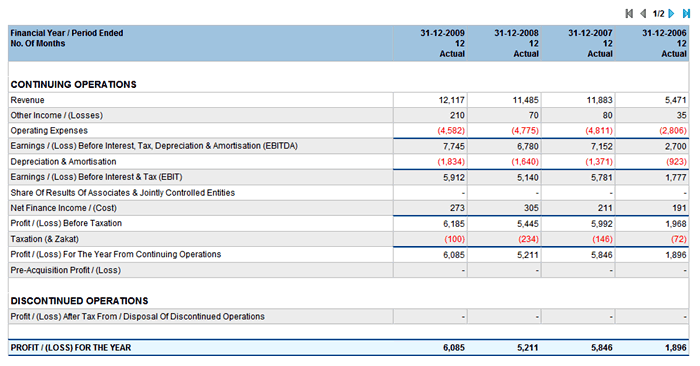Click taxation value (72)
Viewport: 700px width, 366px height.
(679, 239)
